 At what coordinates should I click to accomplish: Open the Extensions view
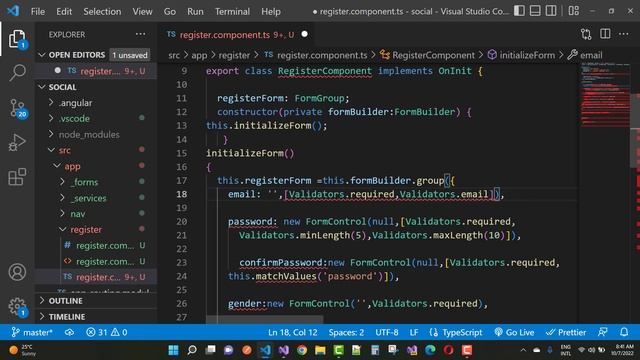pyautogui.click(x=17, y=177)
